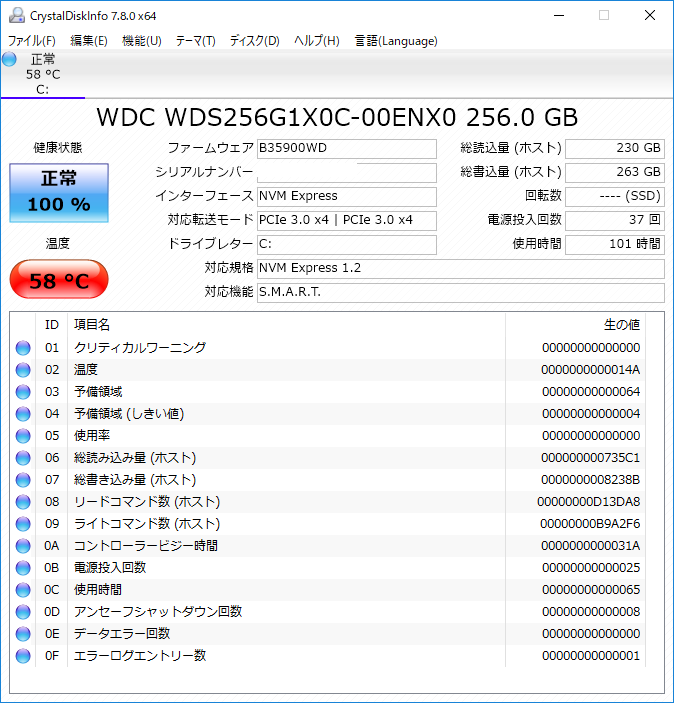This screenshot has width=674, height=703.
Task: Click status orb for 0A コントローラービジー時間
Action: tap(23, 546)
